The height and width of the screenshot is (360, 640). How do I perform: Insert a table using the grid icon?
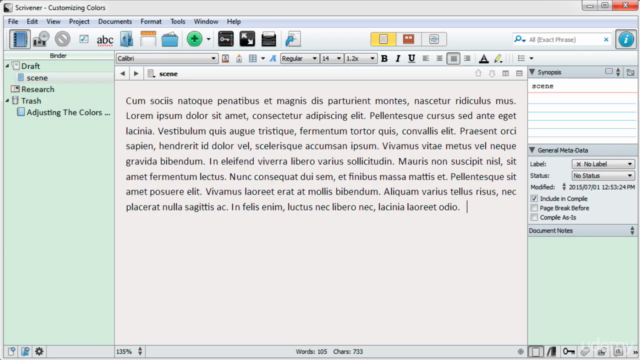pos(253,58)
